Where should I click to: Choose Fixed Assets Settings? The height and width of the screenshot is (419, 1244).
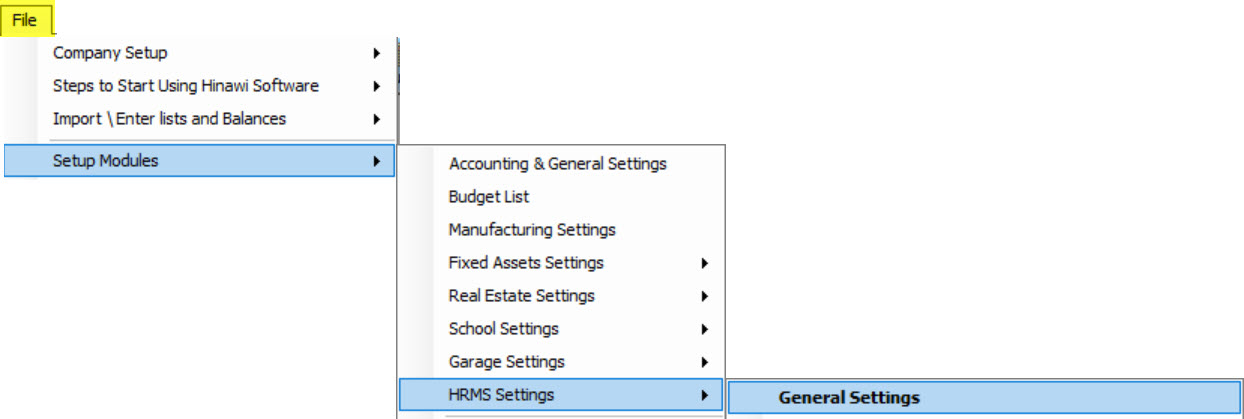tap(526, 263)
